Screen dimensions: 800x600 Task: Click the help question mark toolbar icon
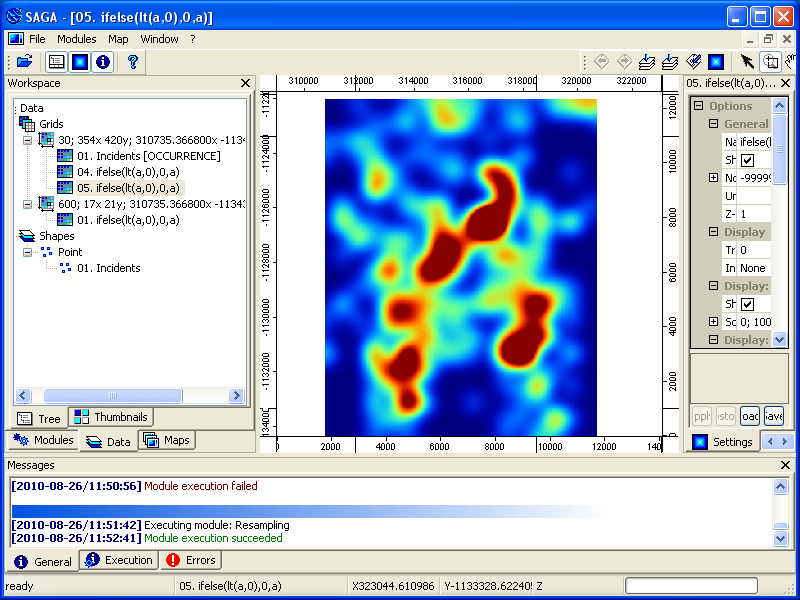coord(134,61)
